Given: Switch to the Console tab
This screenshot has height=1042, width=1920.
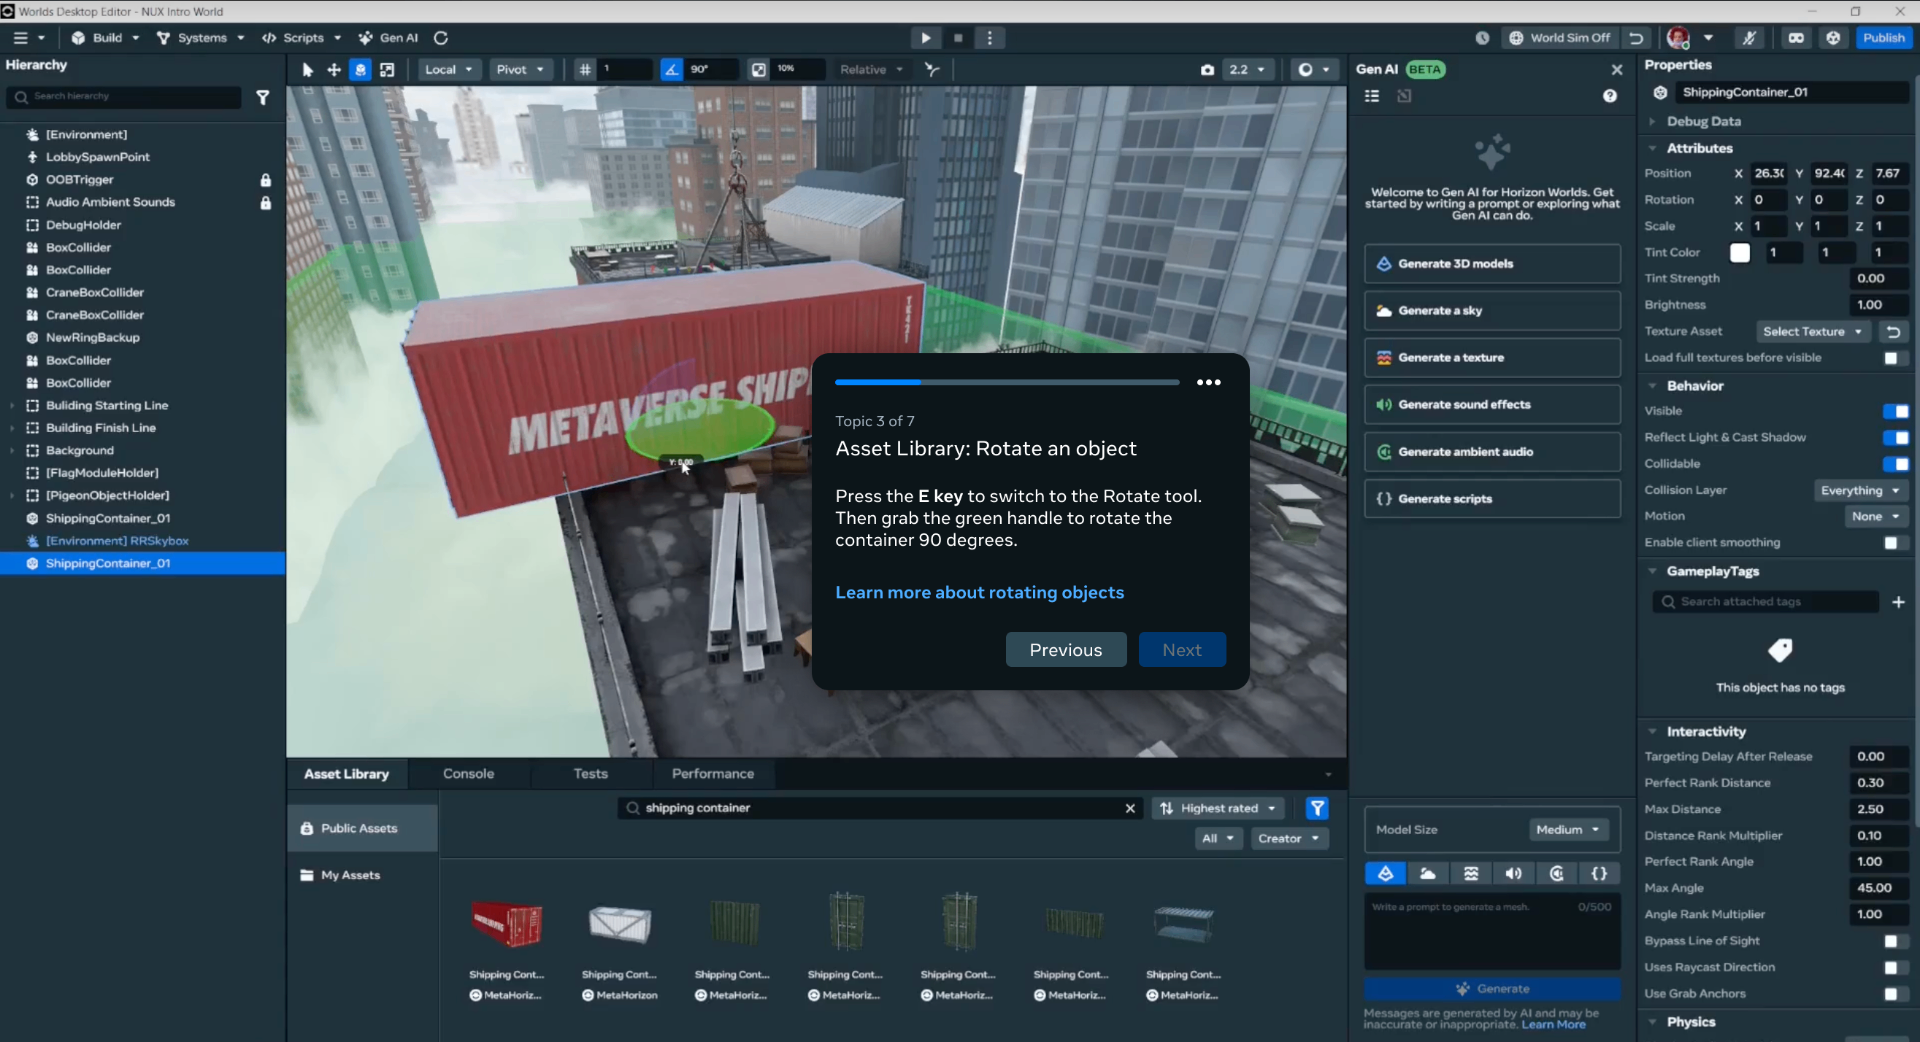Looking at the screenshot, I should pyautogui.click(x=468, y=774).
